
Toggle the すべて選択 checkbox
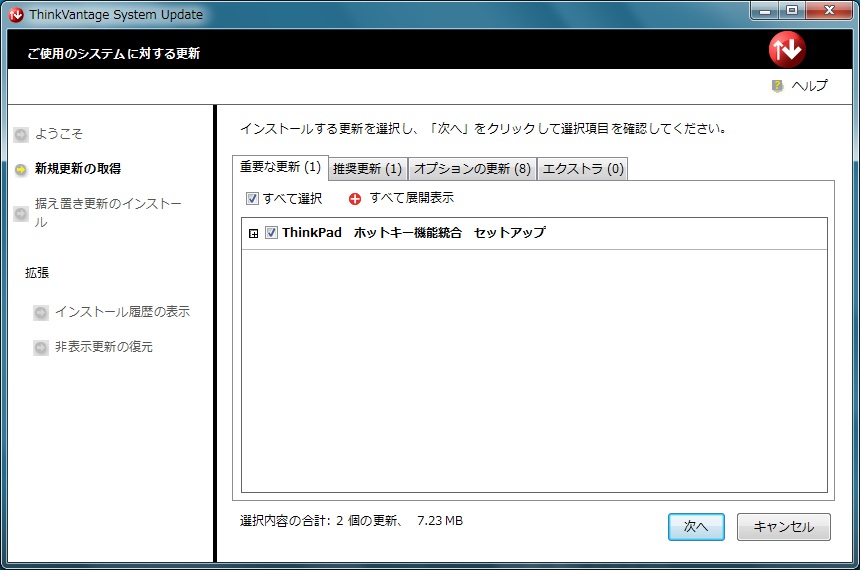[252, 198]
